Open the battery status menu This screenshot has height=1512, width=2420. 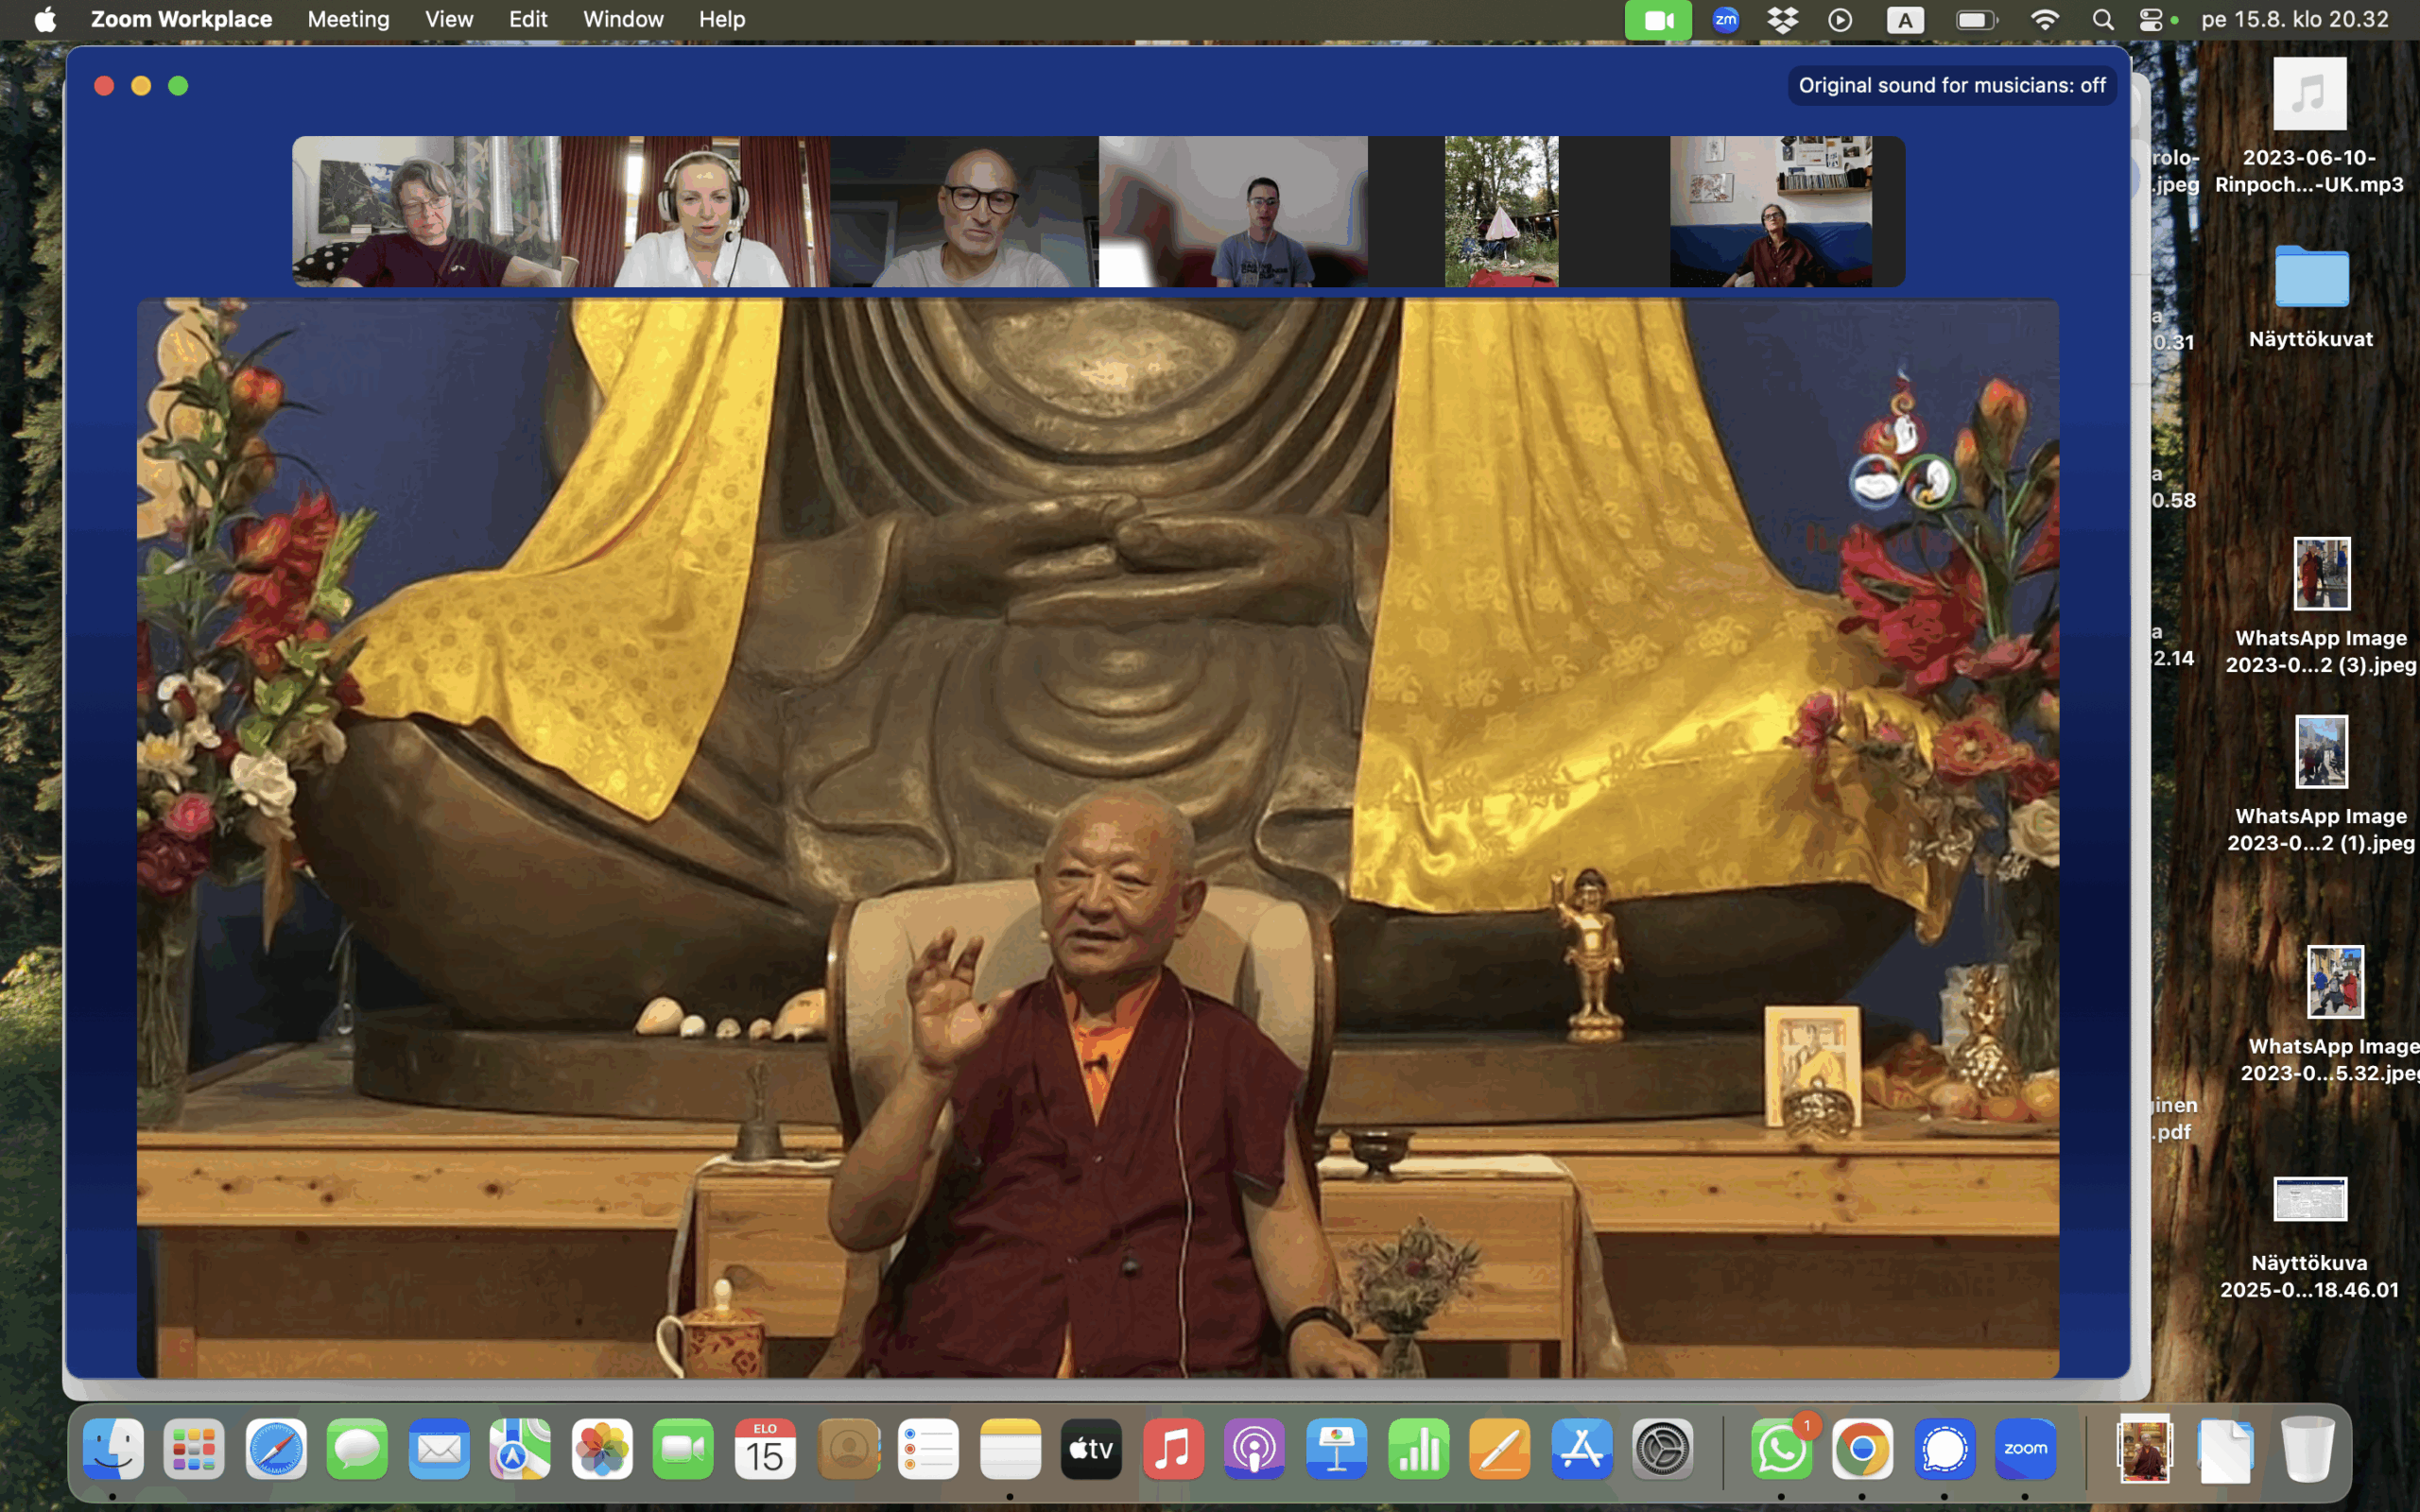[1976, 20]
